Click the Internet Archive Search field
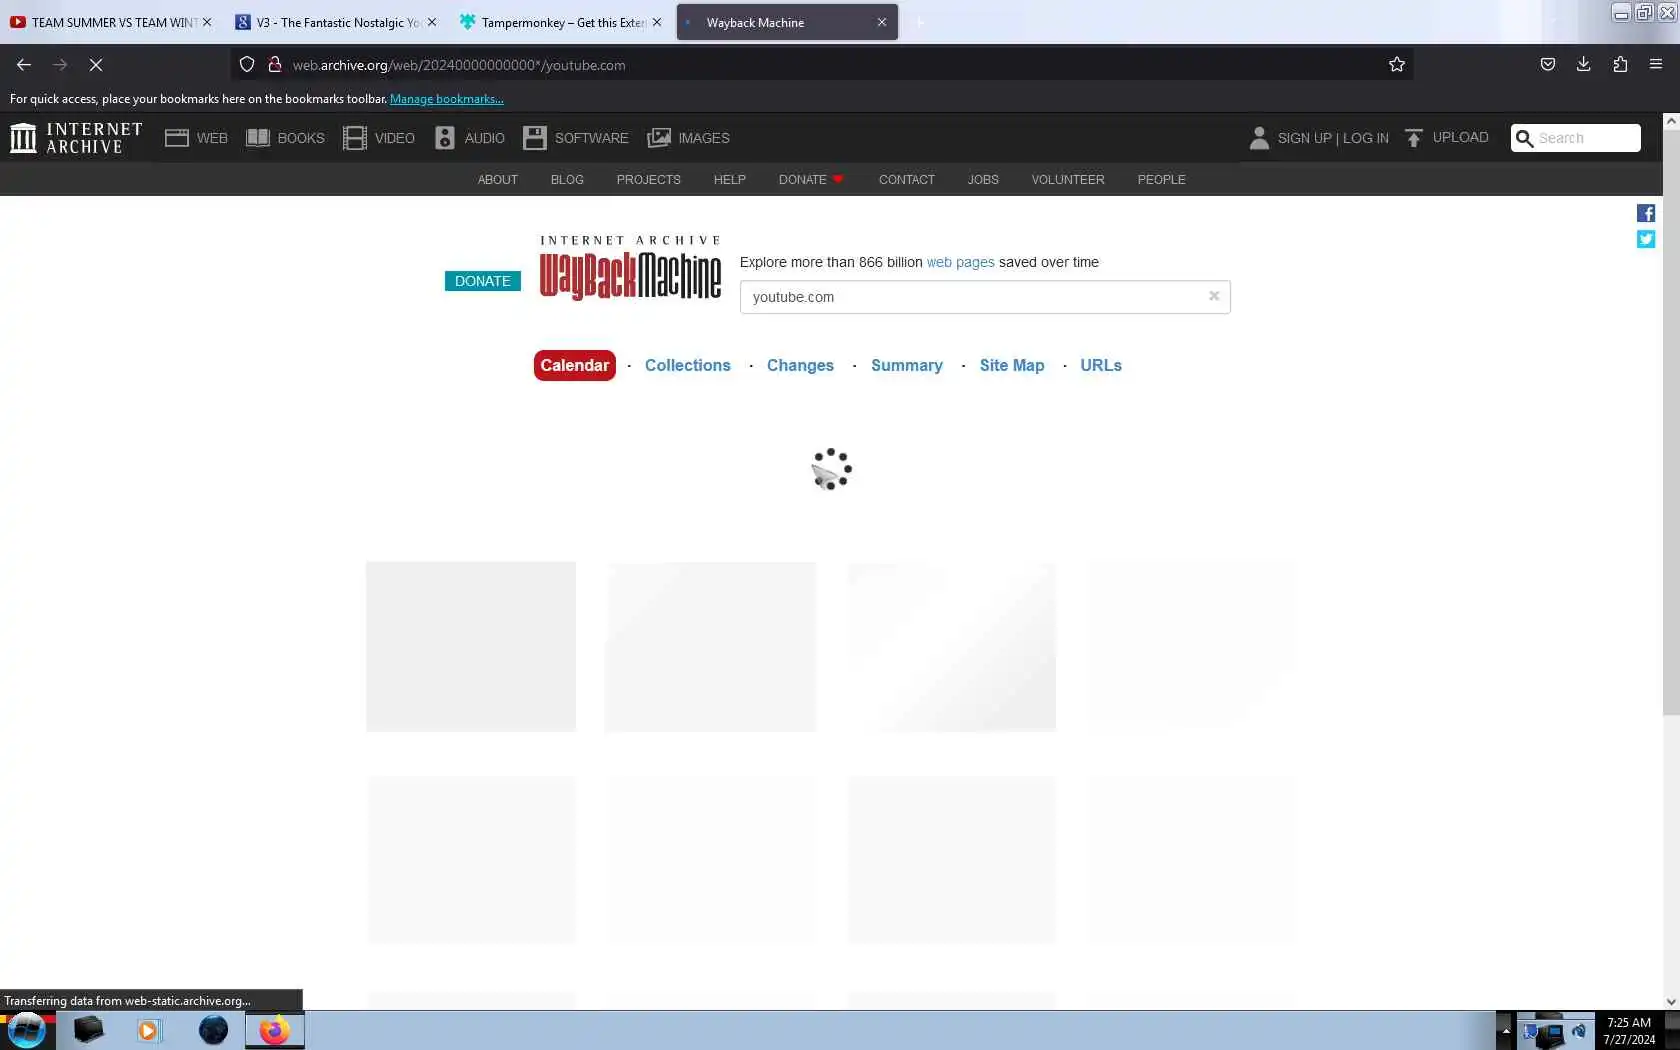 click(x=1576, y=138)
